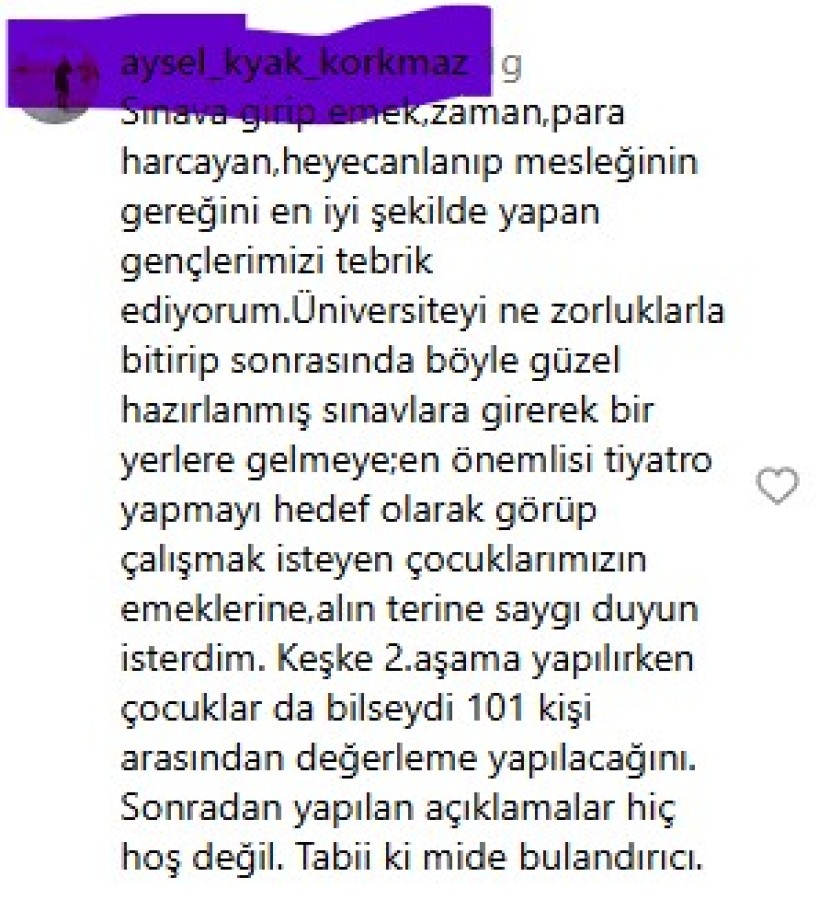
Task: Click the phrase 'Keşke 2.aşama yapılırken'
Action: pos(486,660)
